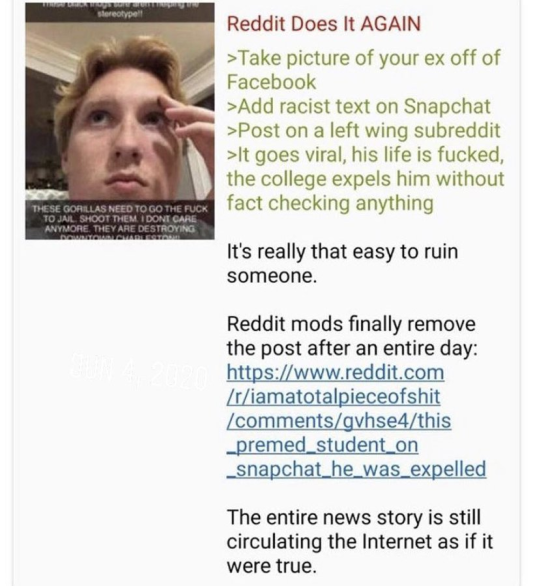Click the final words 'were true.'
The image size is (533, 586).
272,566
